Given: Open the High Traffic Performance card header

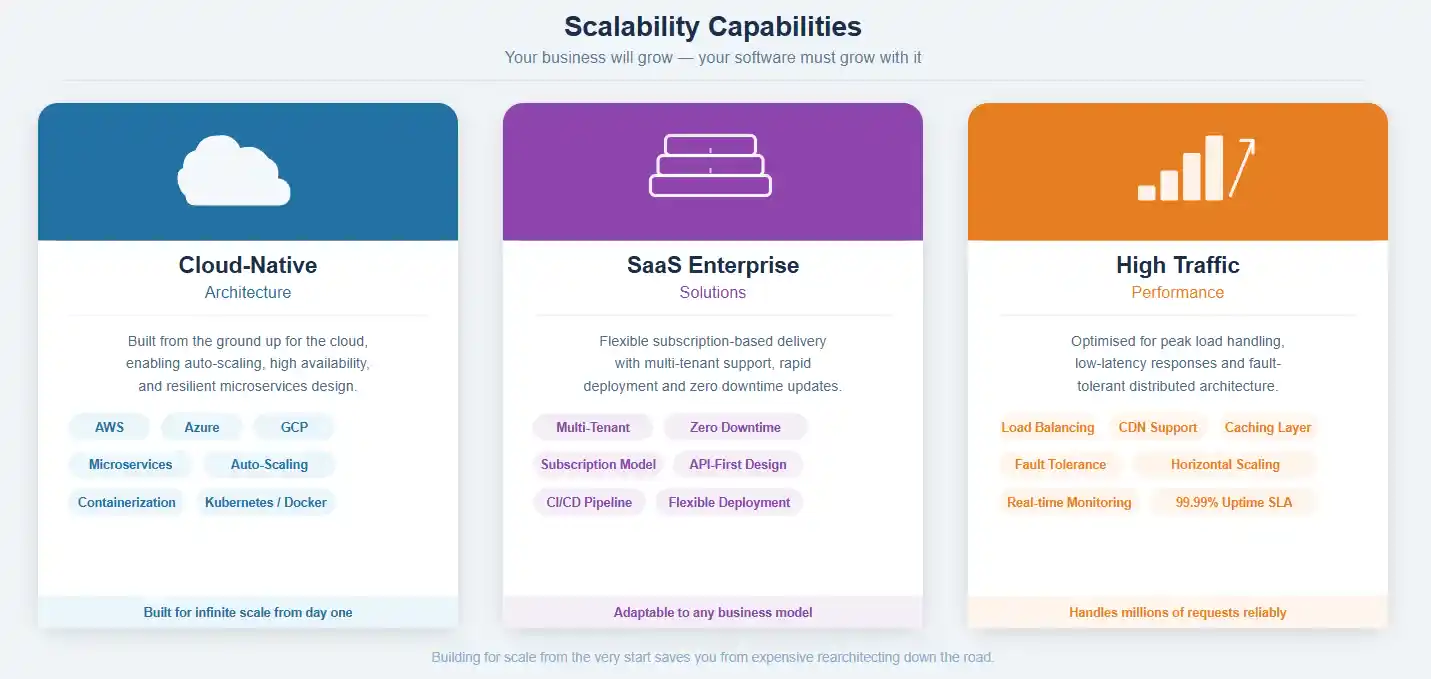Looking at the screenshot, I should coord(1177,277).
